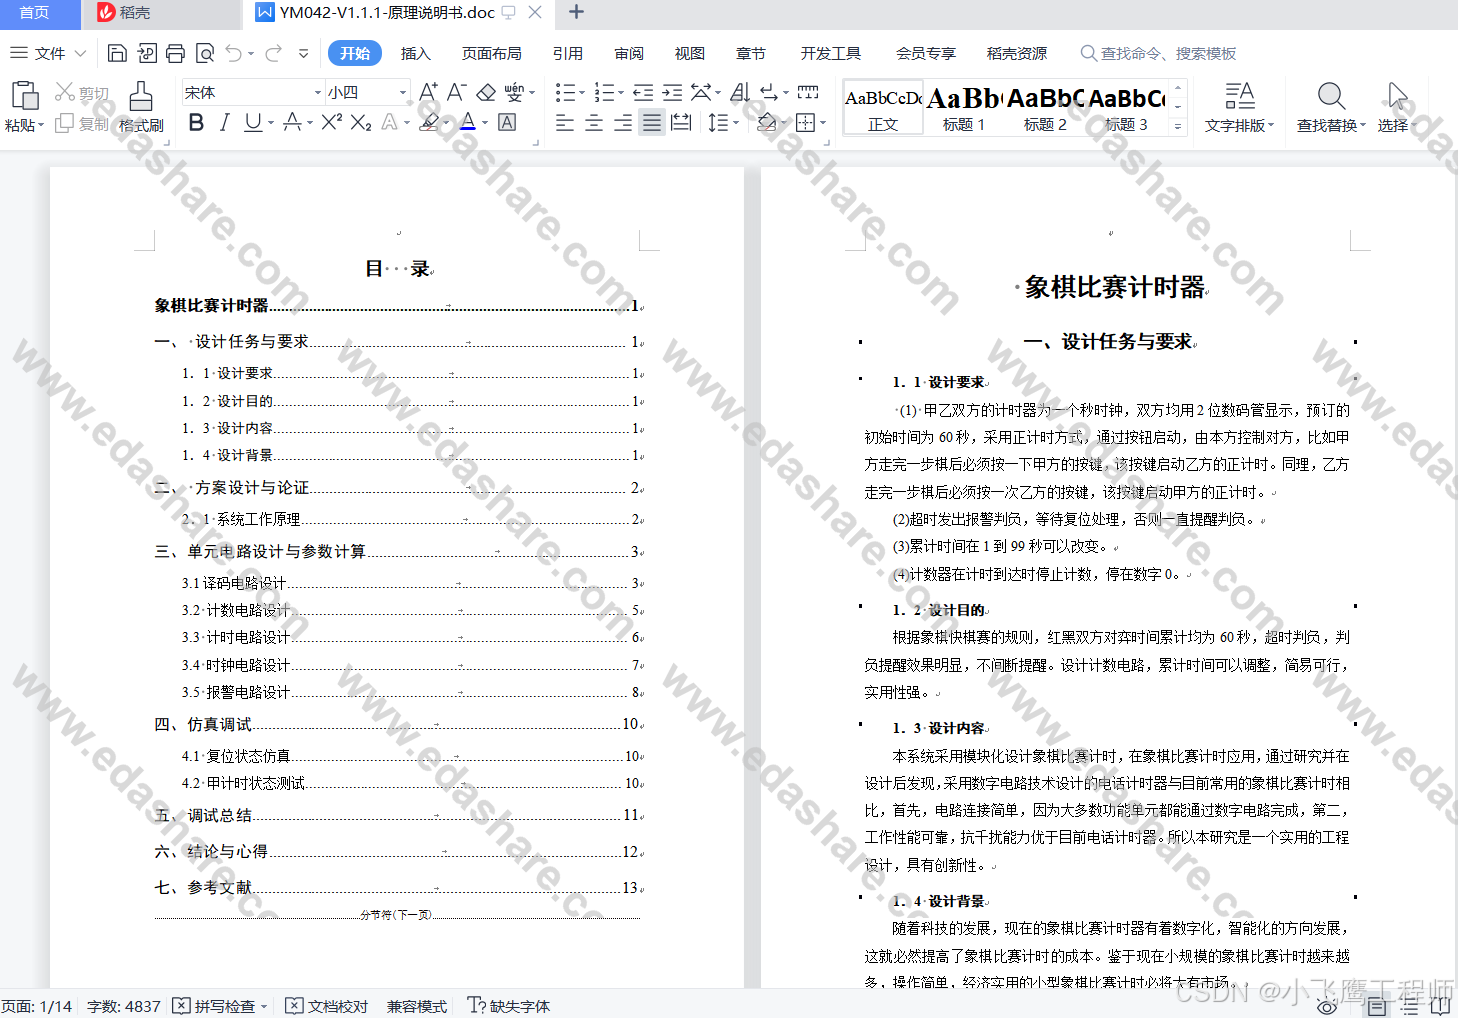Click the Print icon in quick access toolbar
The height and width of the screenshot is (1018, 1458).
(176, 53)
